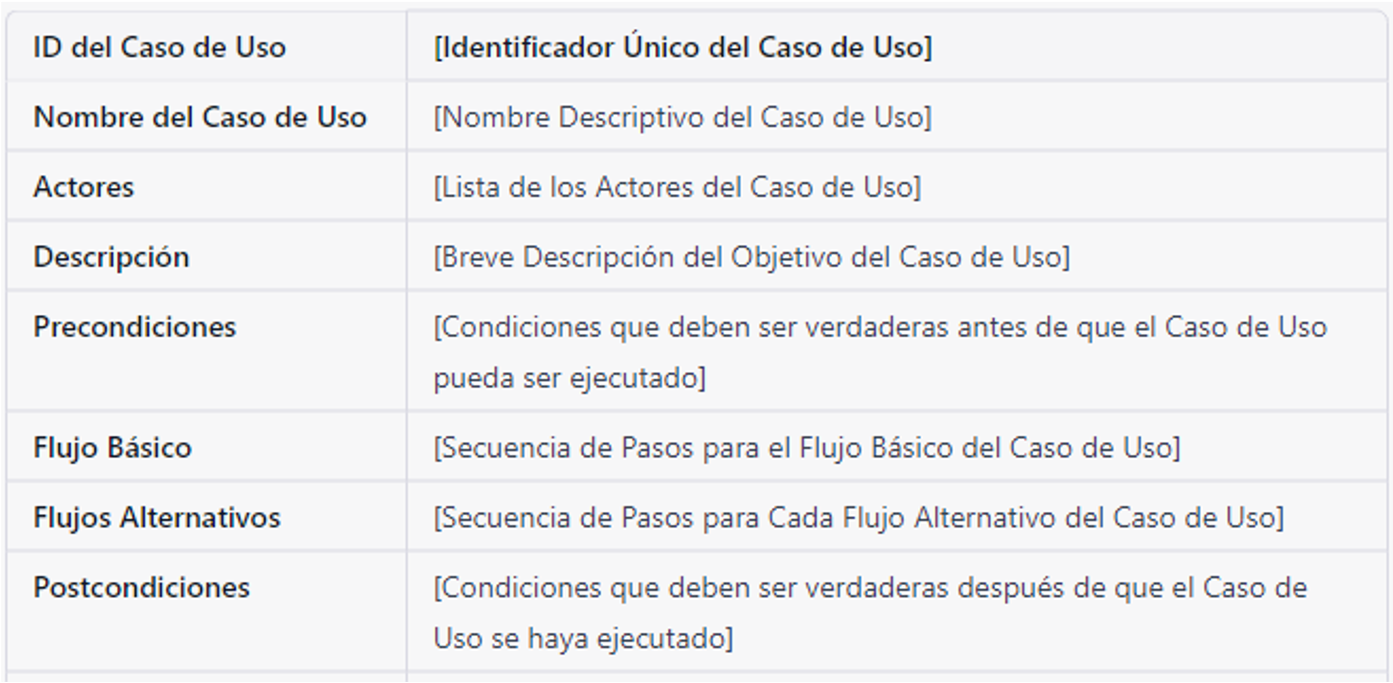Select the "Nombre Descriptivo del Caso de Uso" text
The height and width of the screenshot is (683, 1393).
click(682, 117)
